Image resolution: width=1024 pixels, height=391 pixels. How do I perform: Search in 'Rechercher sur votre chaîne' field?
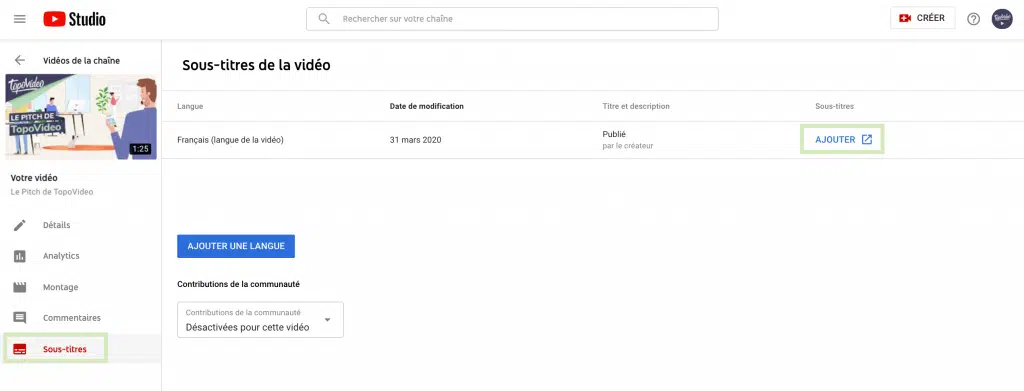coord(512,19)
